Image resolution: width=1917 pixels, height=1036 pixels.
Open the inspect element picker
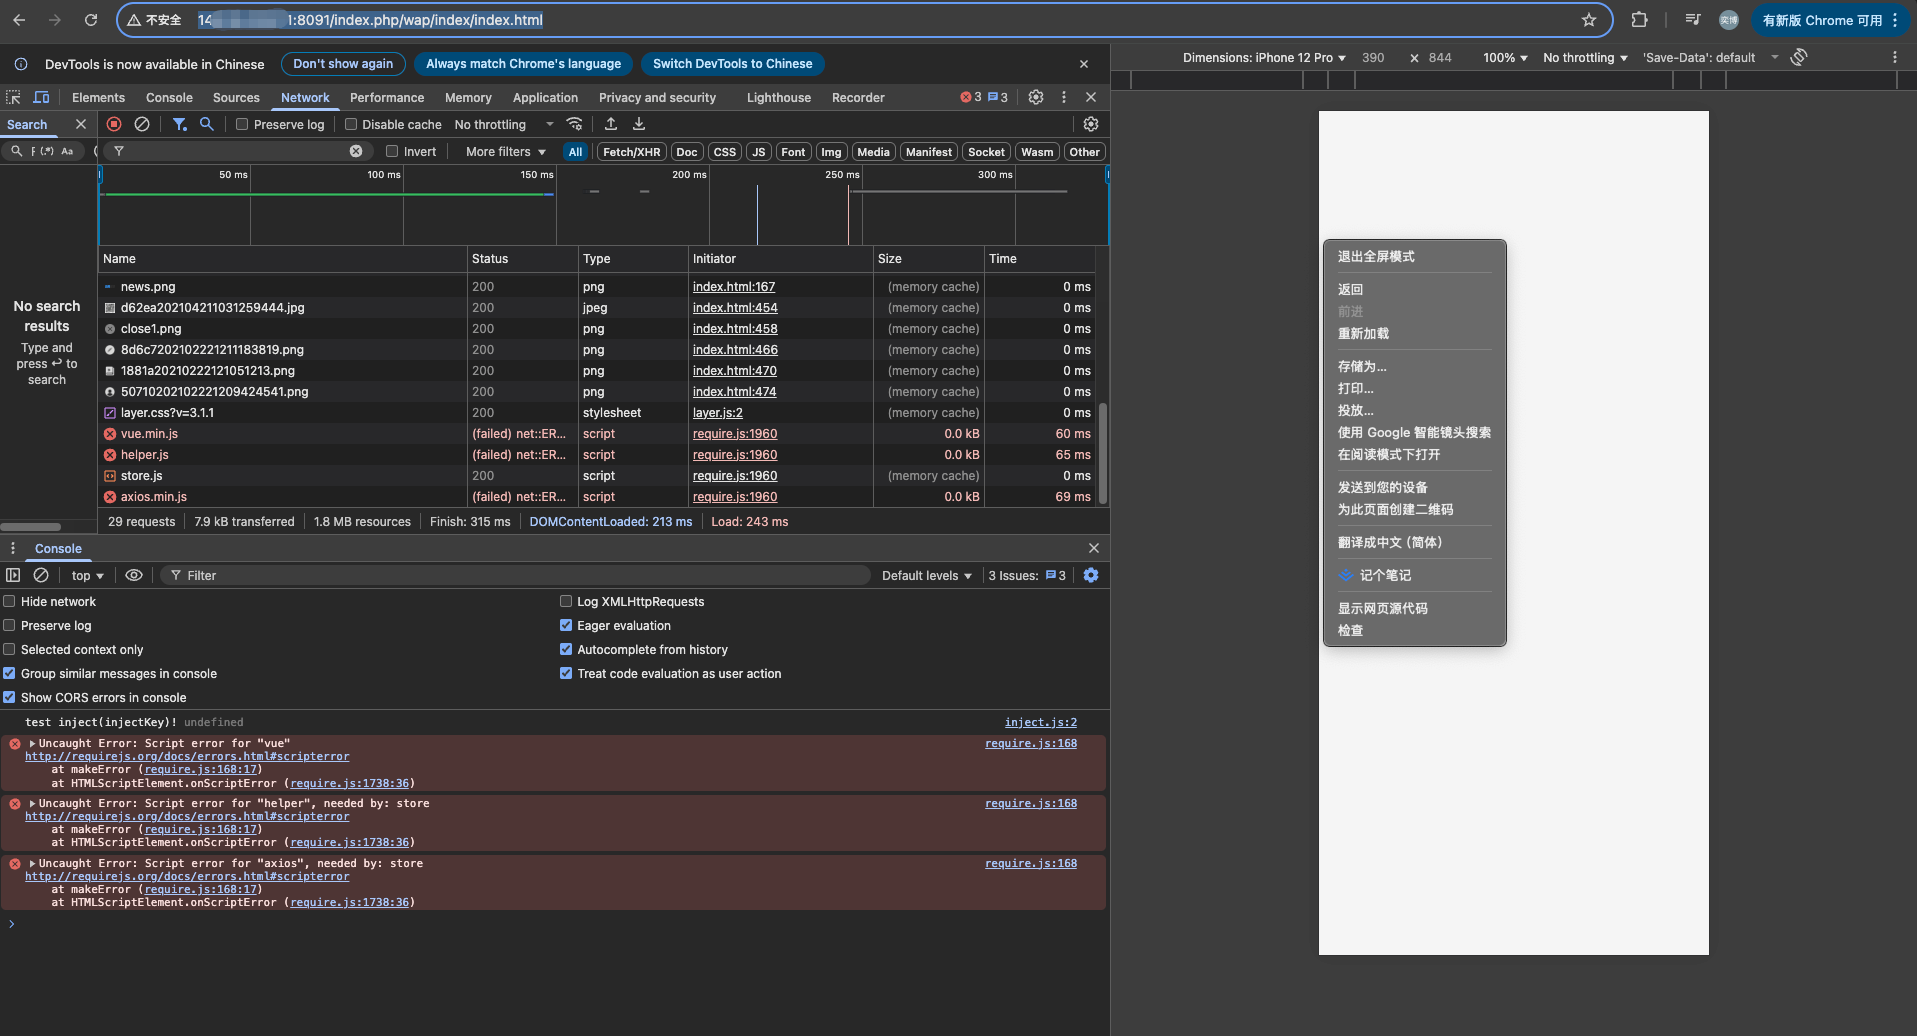point(13,97)
